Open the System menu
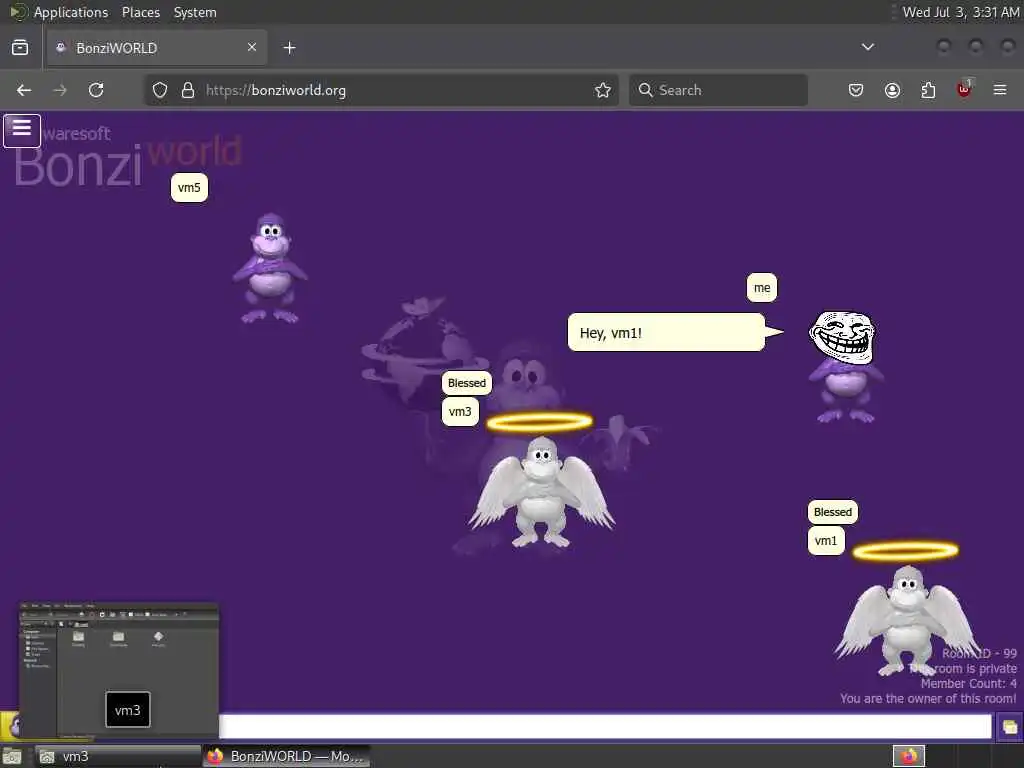Image resolution: width=1024 pixels, height=768 pixels. click(195, 12)
